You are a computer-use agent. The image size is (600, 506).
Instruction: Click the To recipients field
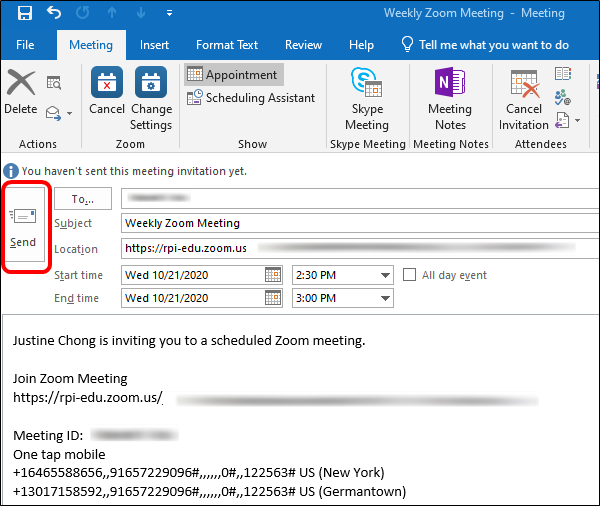pyautogui.click(x=360, y=198)
